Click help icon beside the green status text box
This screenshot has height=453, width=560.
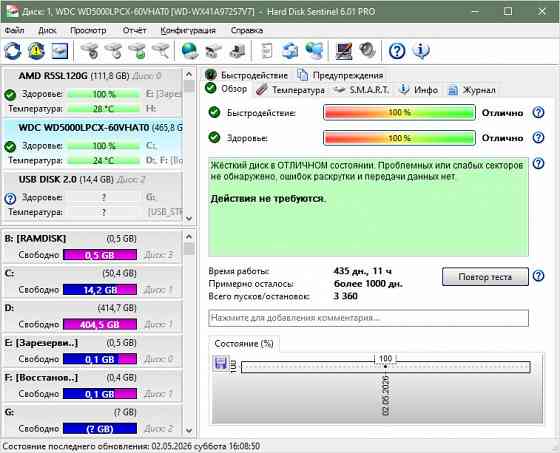[x=538, y=164]
